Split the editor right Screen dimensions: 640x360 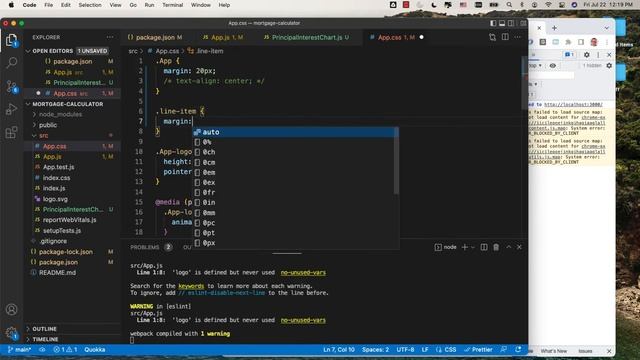505,37
